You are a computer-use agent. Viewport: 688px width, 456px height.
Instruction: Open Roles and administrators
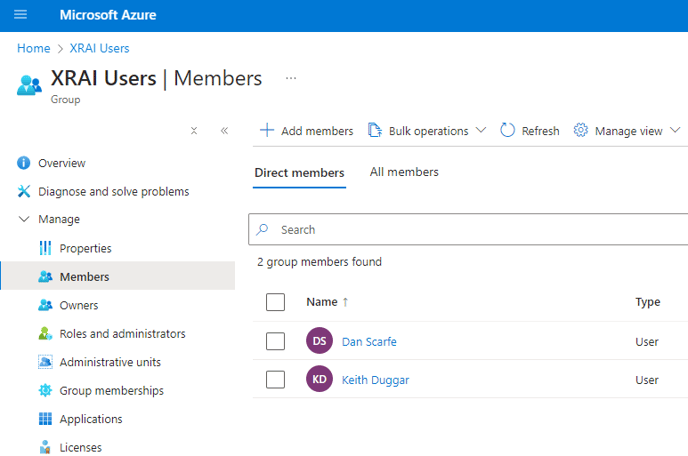pyautogui.click(x=122, y=334)
